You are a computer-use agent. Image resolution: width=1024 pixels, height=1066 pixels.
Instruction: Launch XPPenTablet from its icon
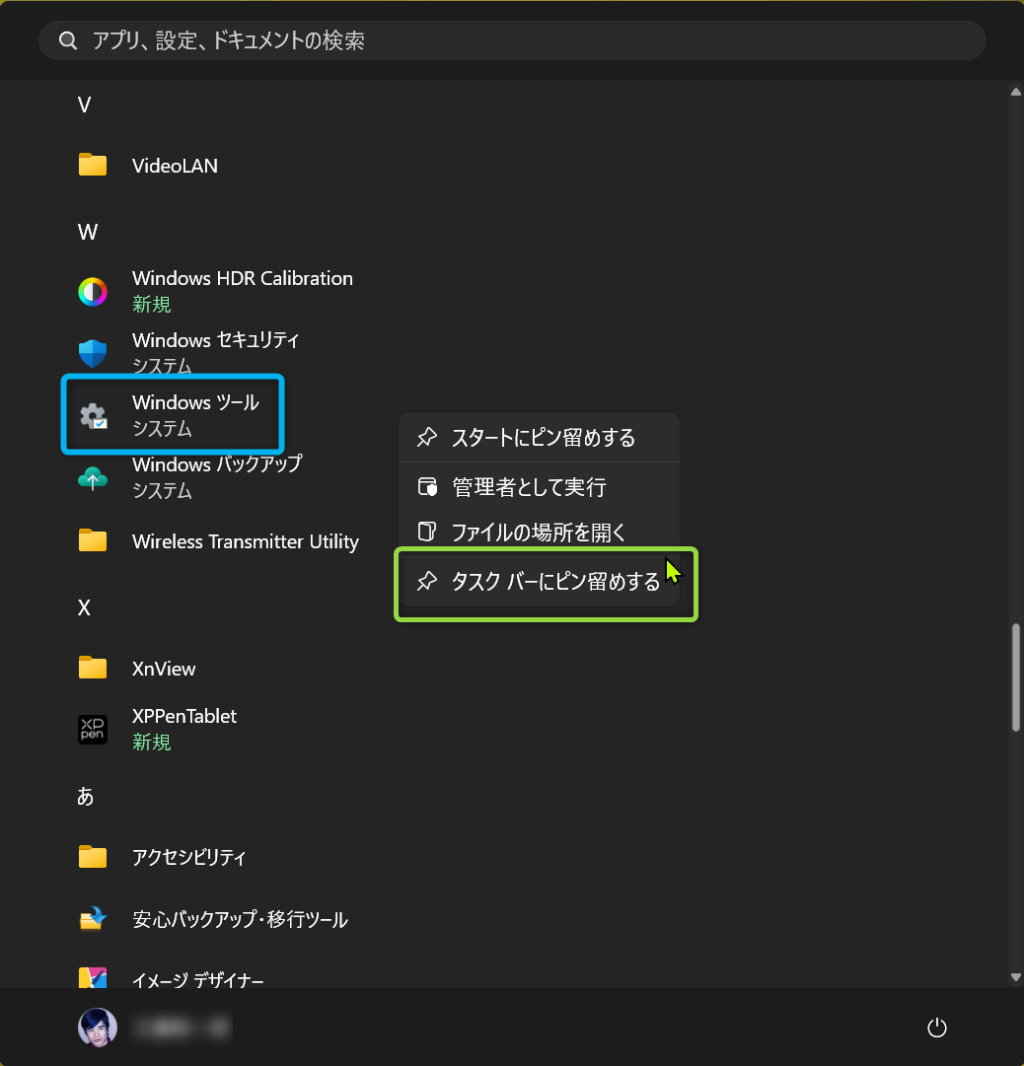coord(93,729)
